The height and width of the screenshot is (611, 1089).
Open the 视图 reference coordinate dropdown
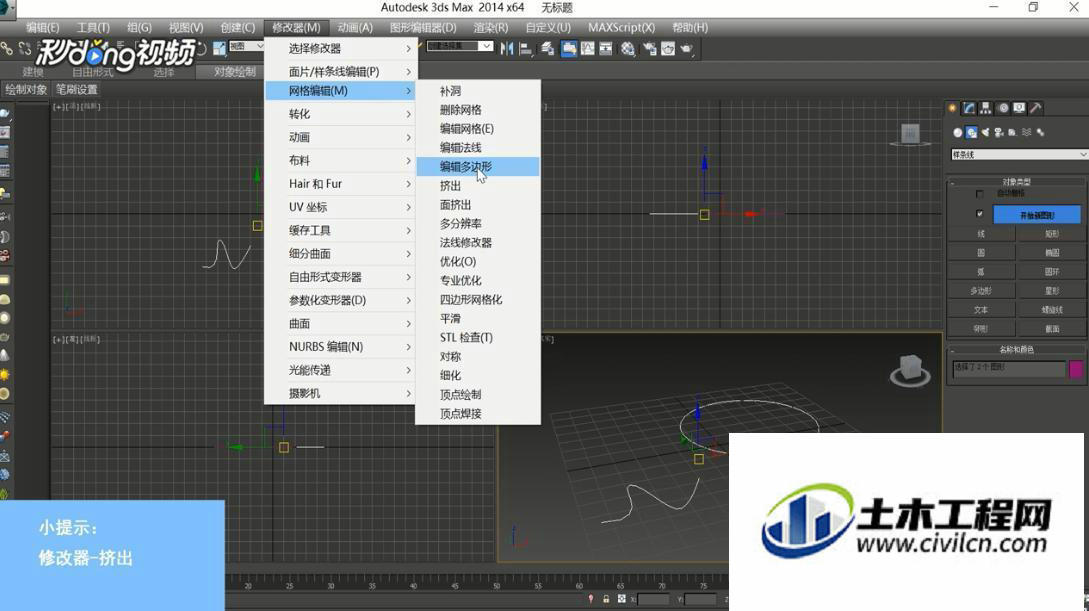coord(247,47)
